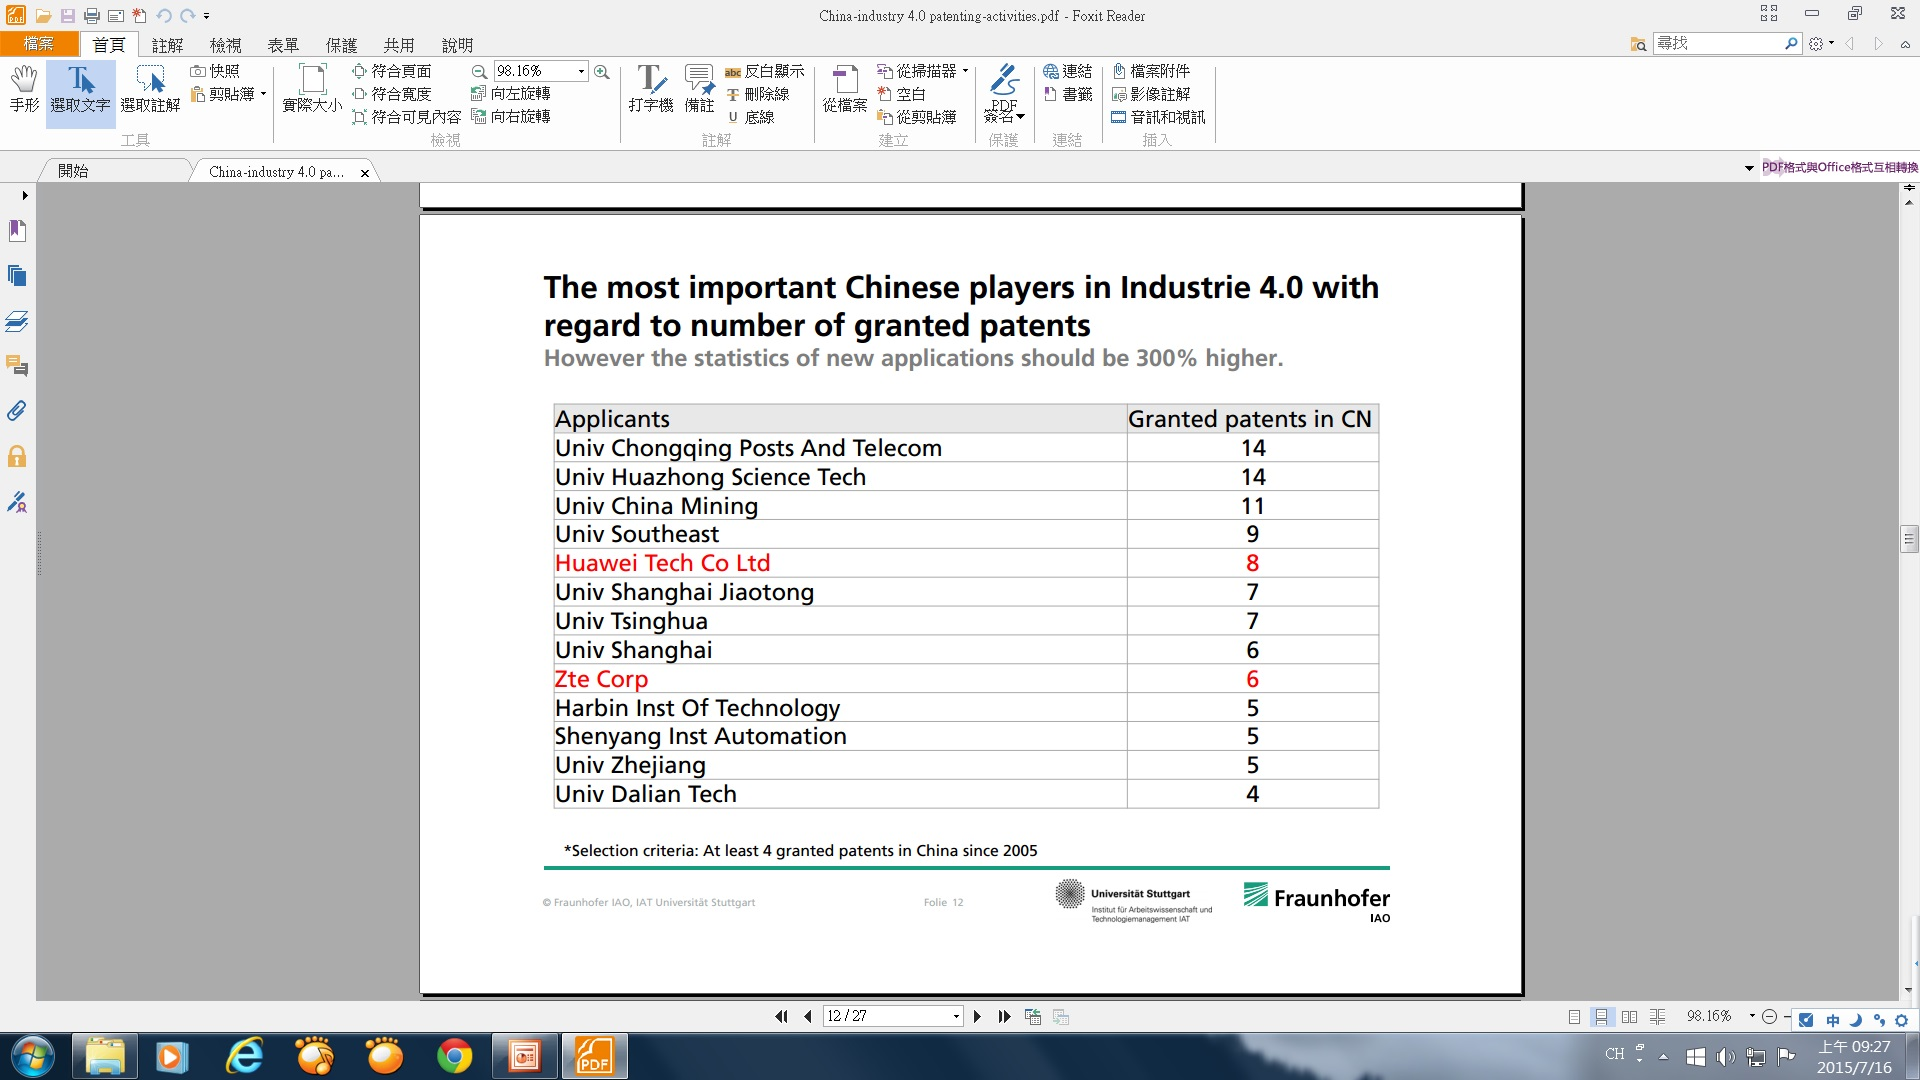Choose the Strikeout (刪除線) tool
The image size is (1920, 1080).
click(x=758, y=94)
